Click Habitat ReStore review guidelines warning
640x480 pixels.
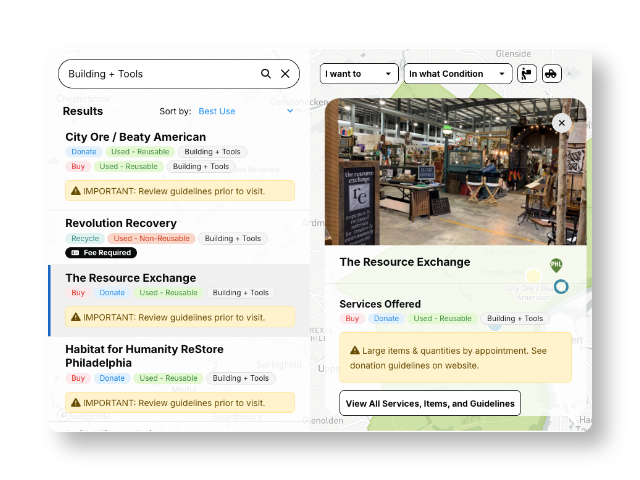[180, 402]
